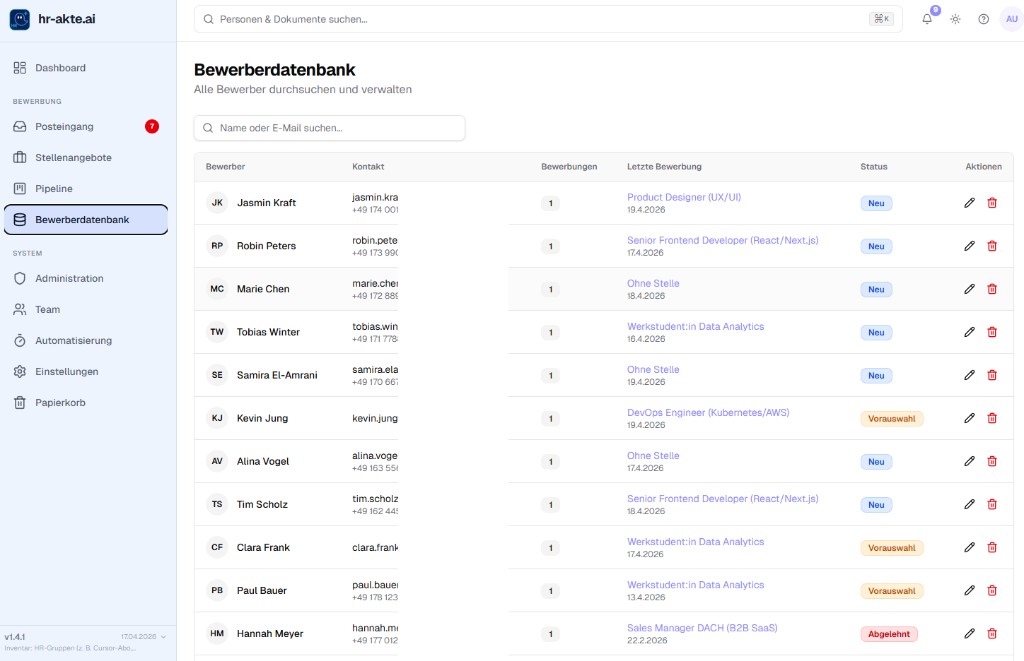Expand the version info chevron in sidebar footer
Viewport: 1024px width, 661px height.
coord(163,636)
